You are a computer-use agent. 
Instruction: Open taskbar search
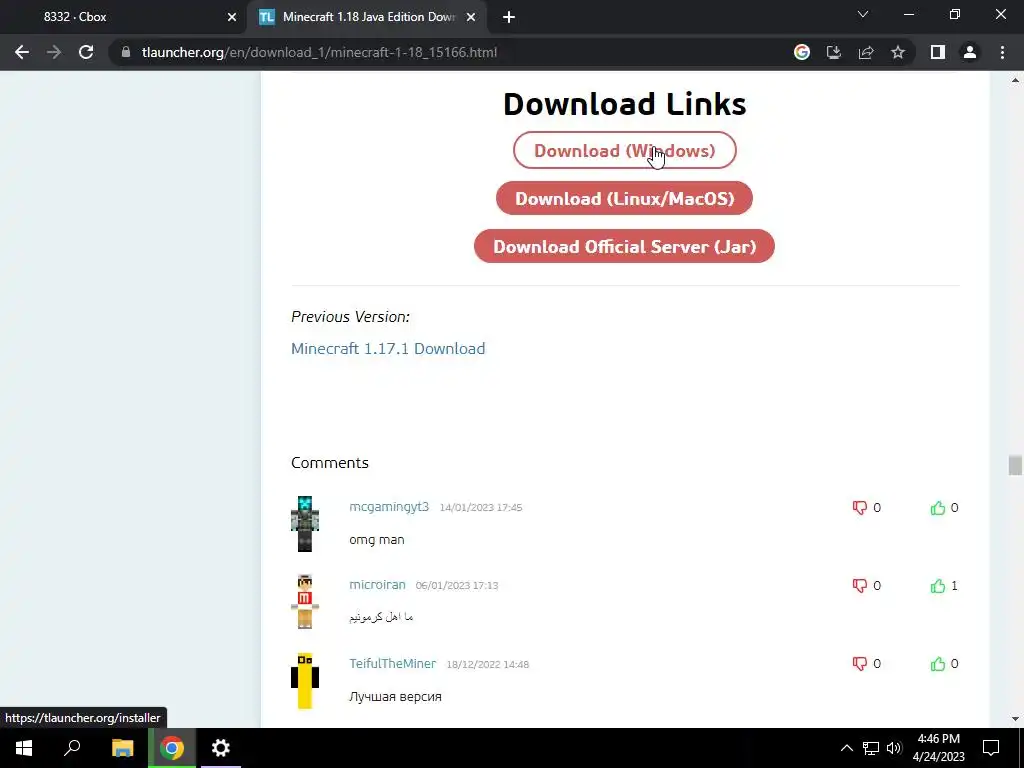click(72, 748)
